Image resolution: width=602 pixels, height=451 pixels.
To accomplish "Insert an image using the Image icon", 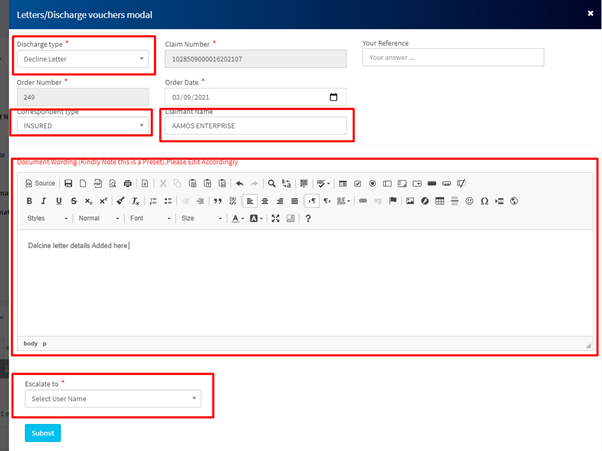I will [x=410, y=201].
